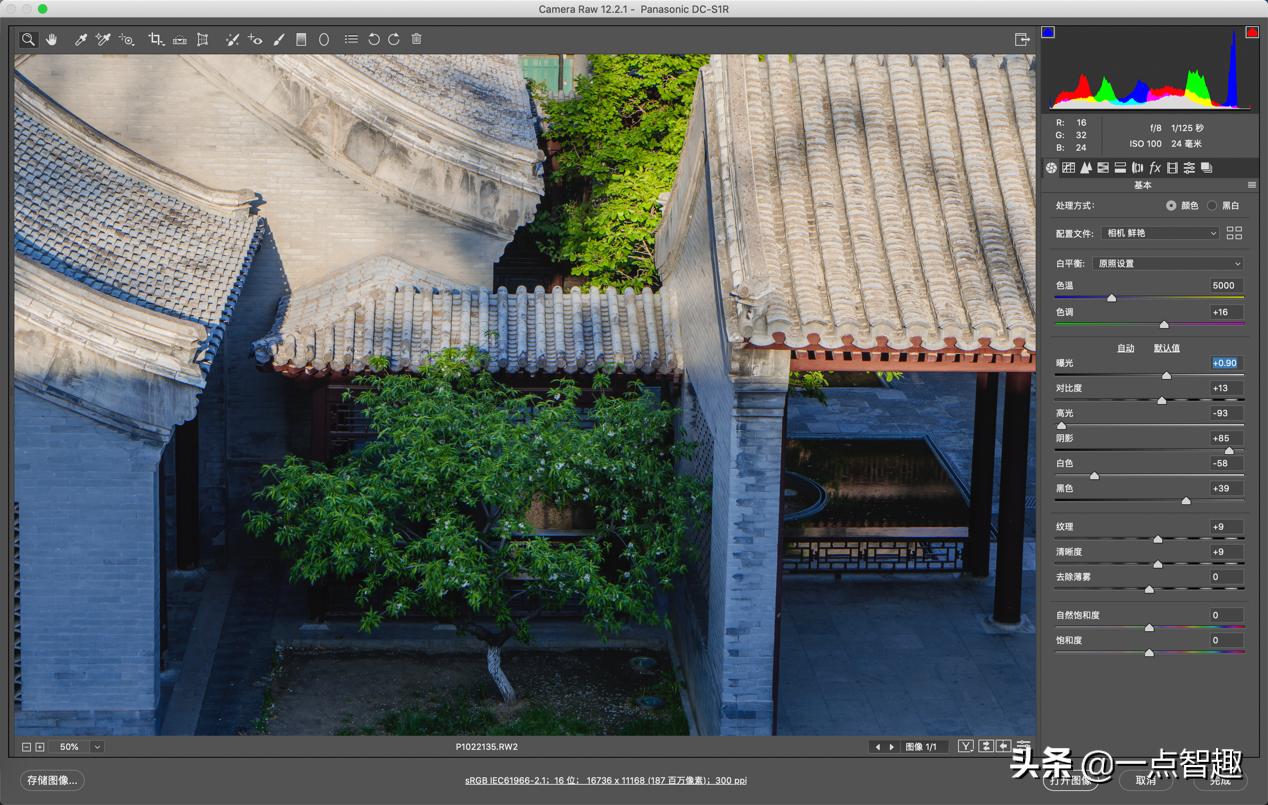Swap before and after settings icon
1268x805 pixels.
click(985, 747)
